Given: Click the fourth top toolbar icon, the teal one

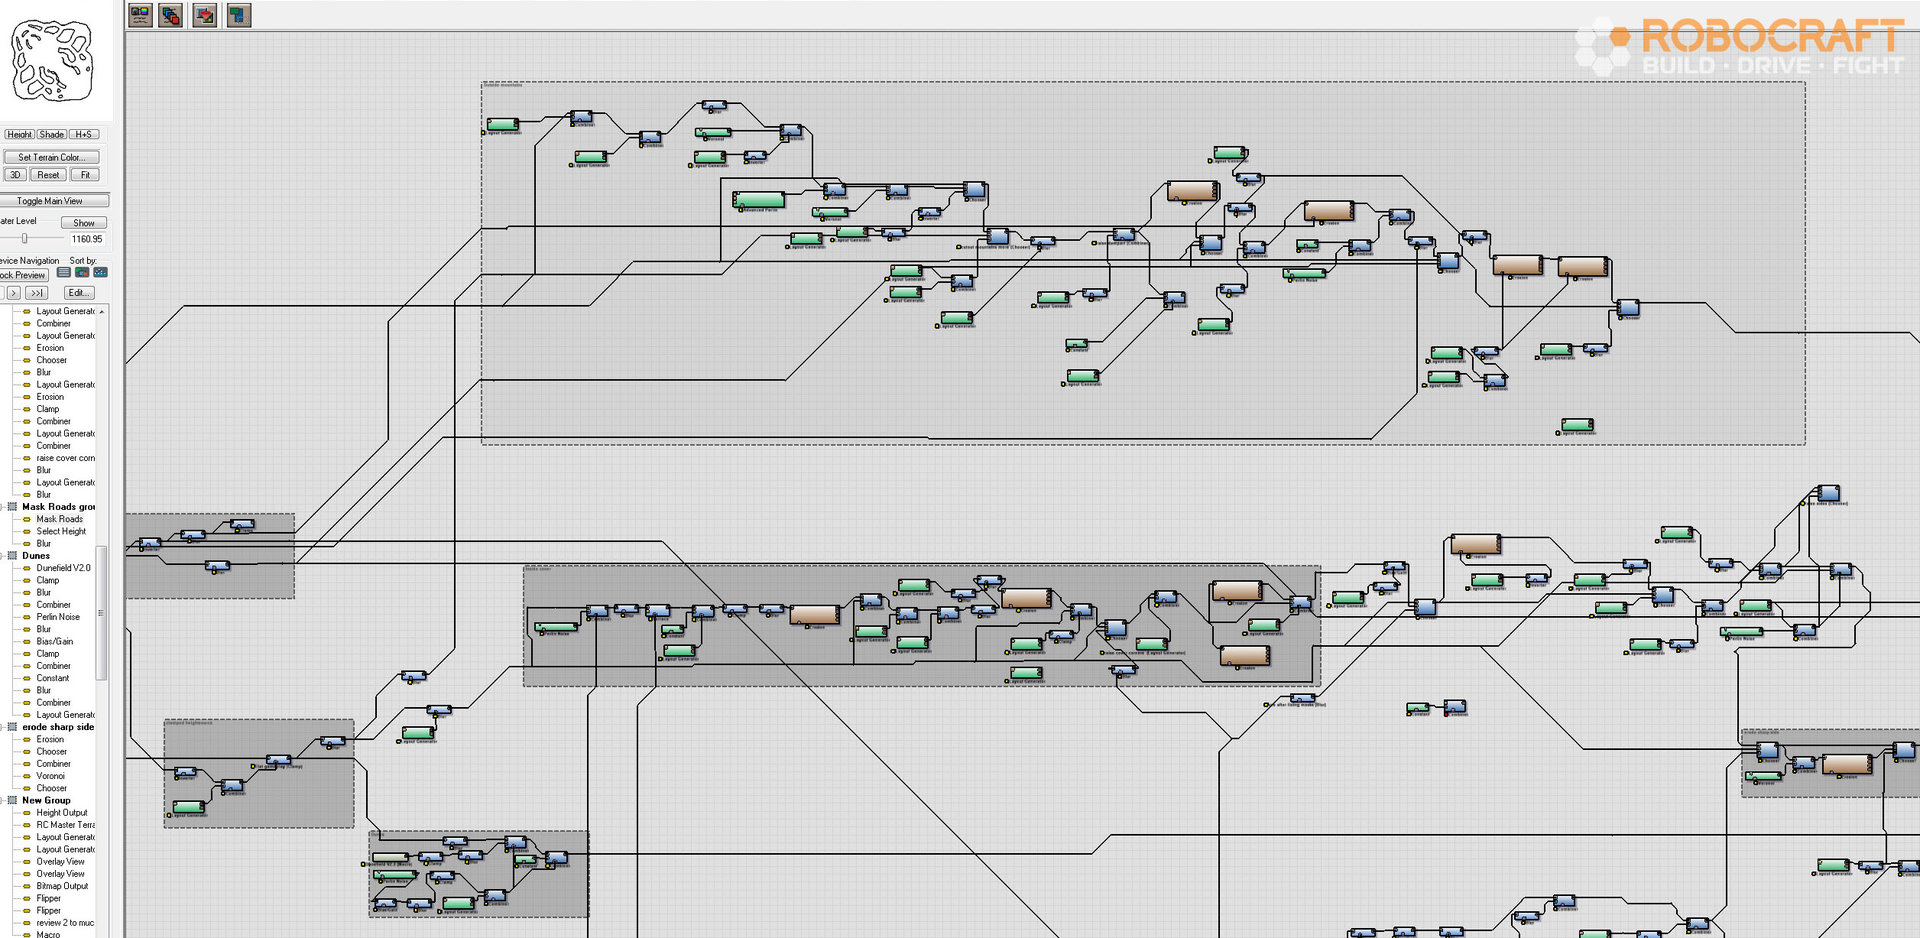Looking at the screenshot, I should click(238, 15).
